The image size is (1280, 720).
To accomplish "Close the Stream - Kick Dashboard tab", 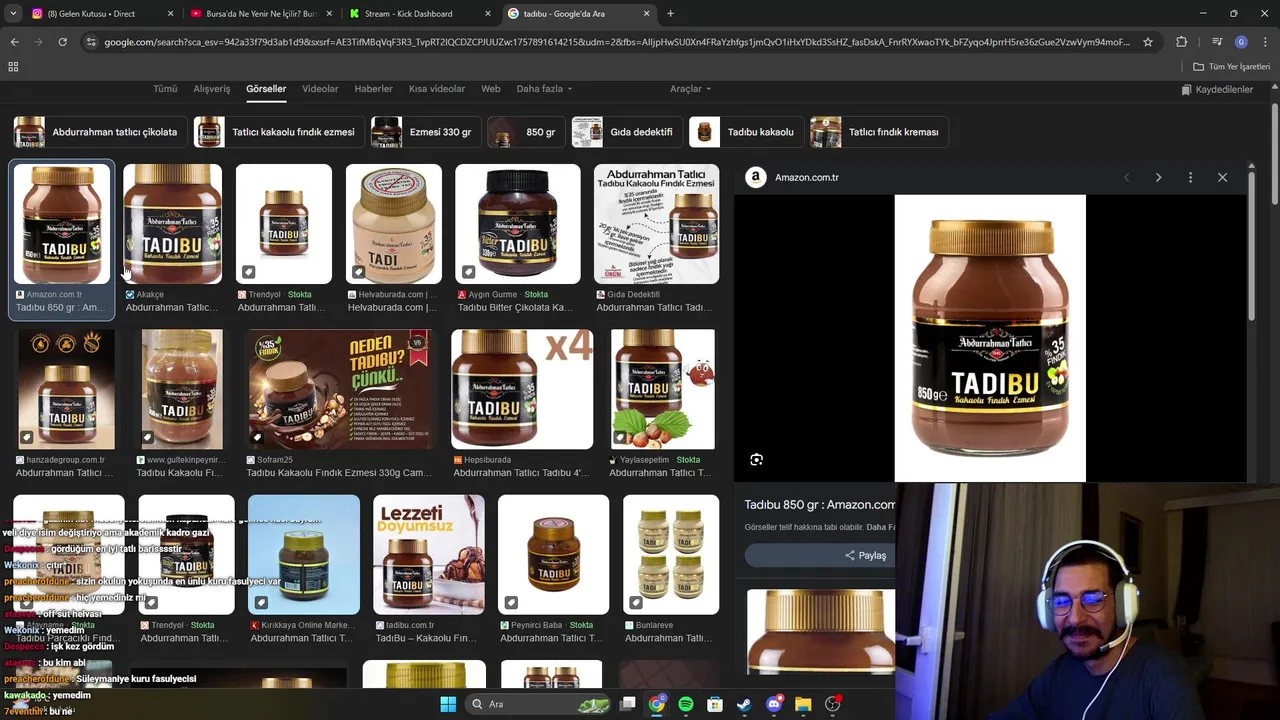I will tap(488, 14).
